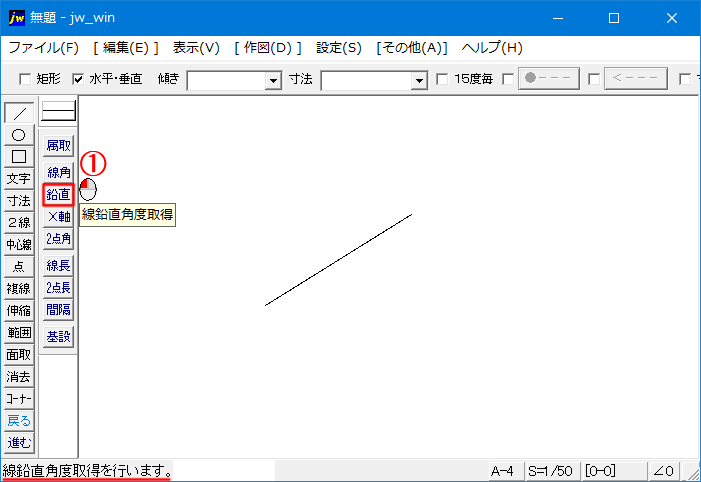The image size is (701, 482).
Task: Select the 伸縮 extend tool
Action: pos(19,310)
